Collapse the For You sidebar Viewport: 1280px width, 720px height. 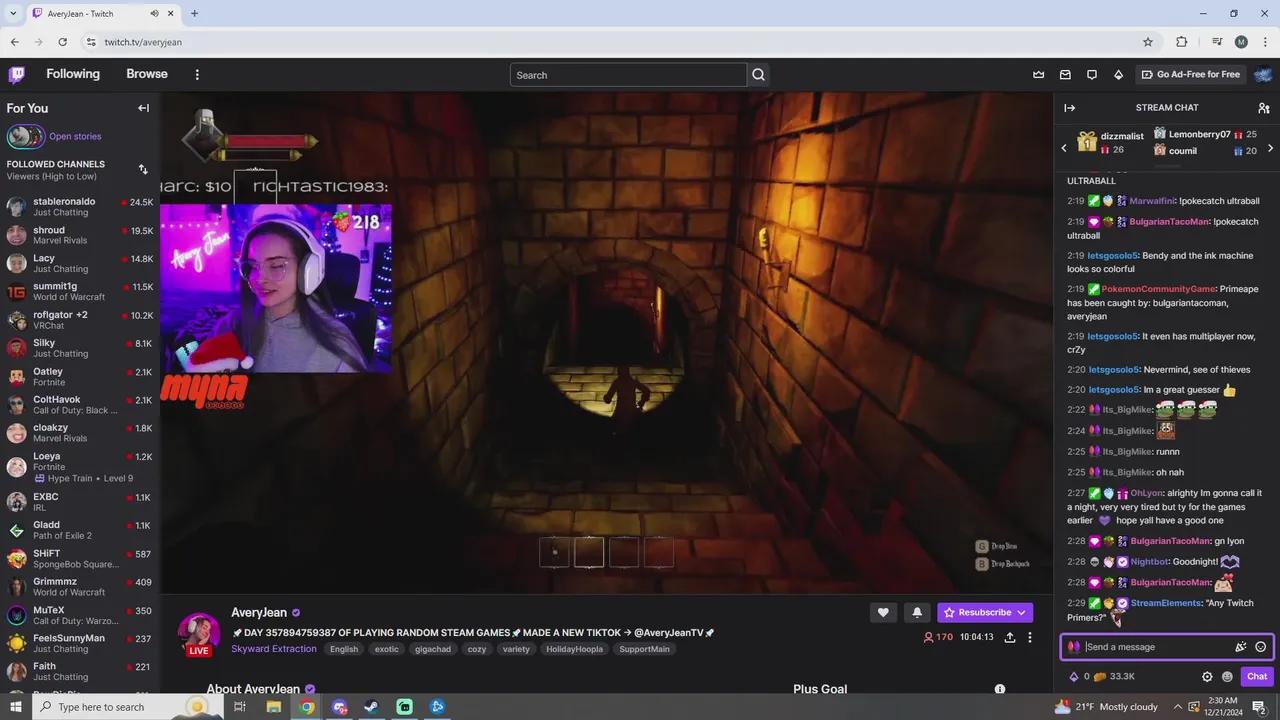[x=143, y=108]
